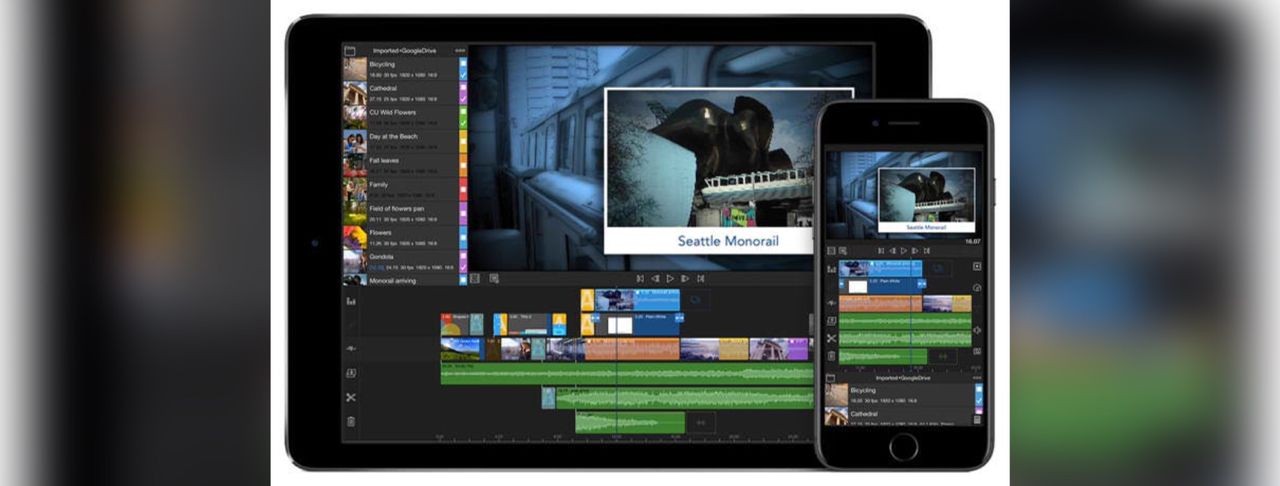Screen dimensions: 1280x486
Task: Toggle the purple checkmark on Cathedral clip
Action: (x=463, y=98)
